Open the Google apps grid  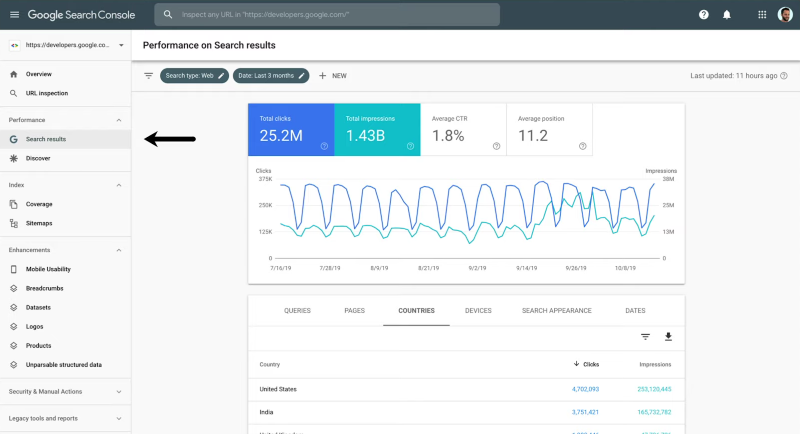coord(763,15)
